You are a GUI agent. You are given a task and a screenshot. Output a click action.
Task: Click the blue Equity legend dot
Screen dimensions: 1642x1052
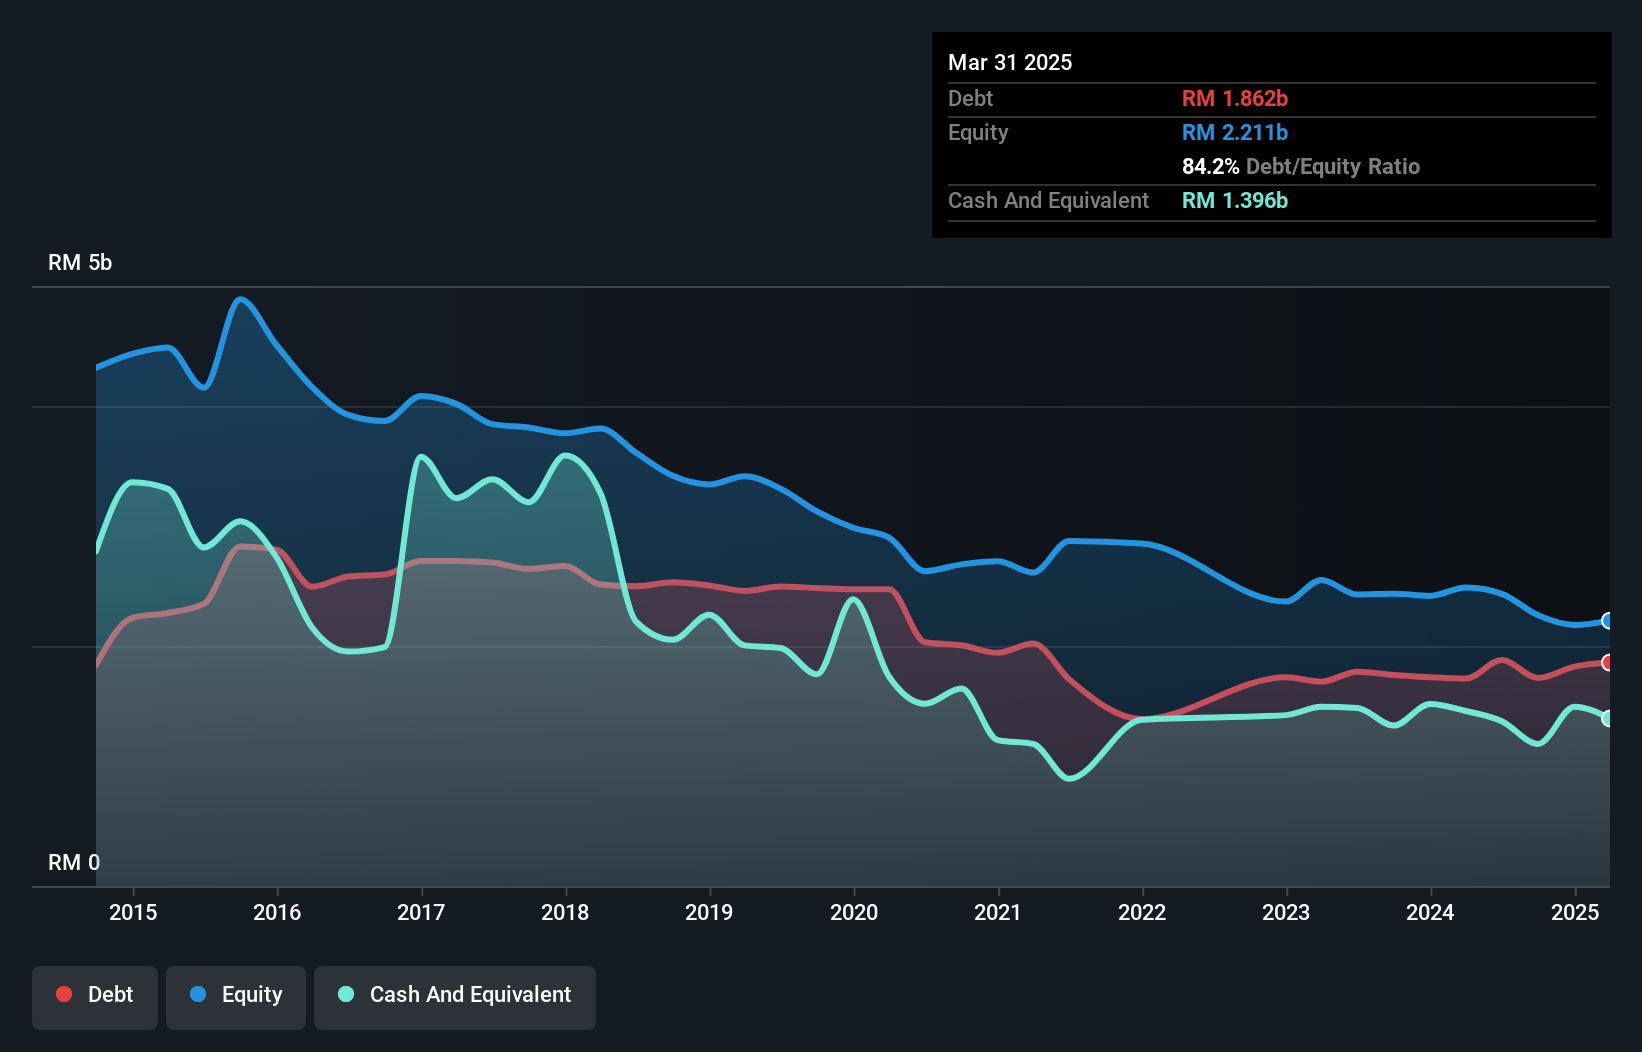196,994
